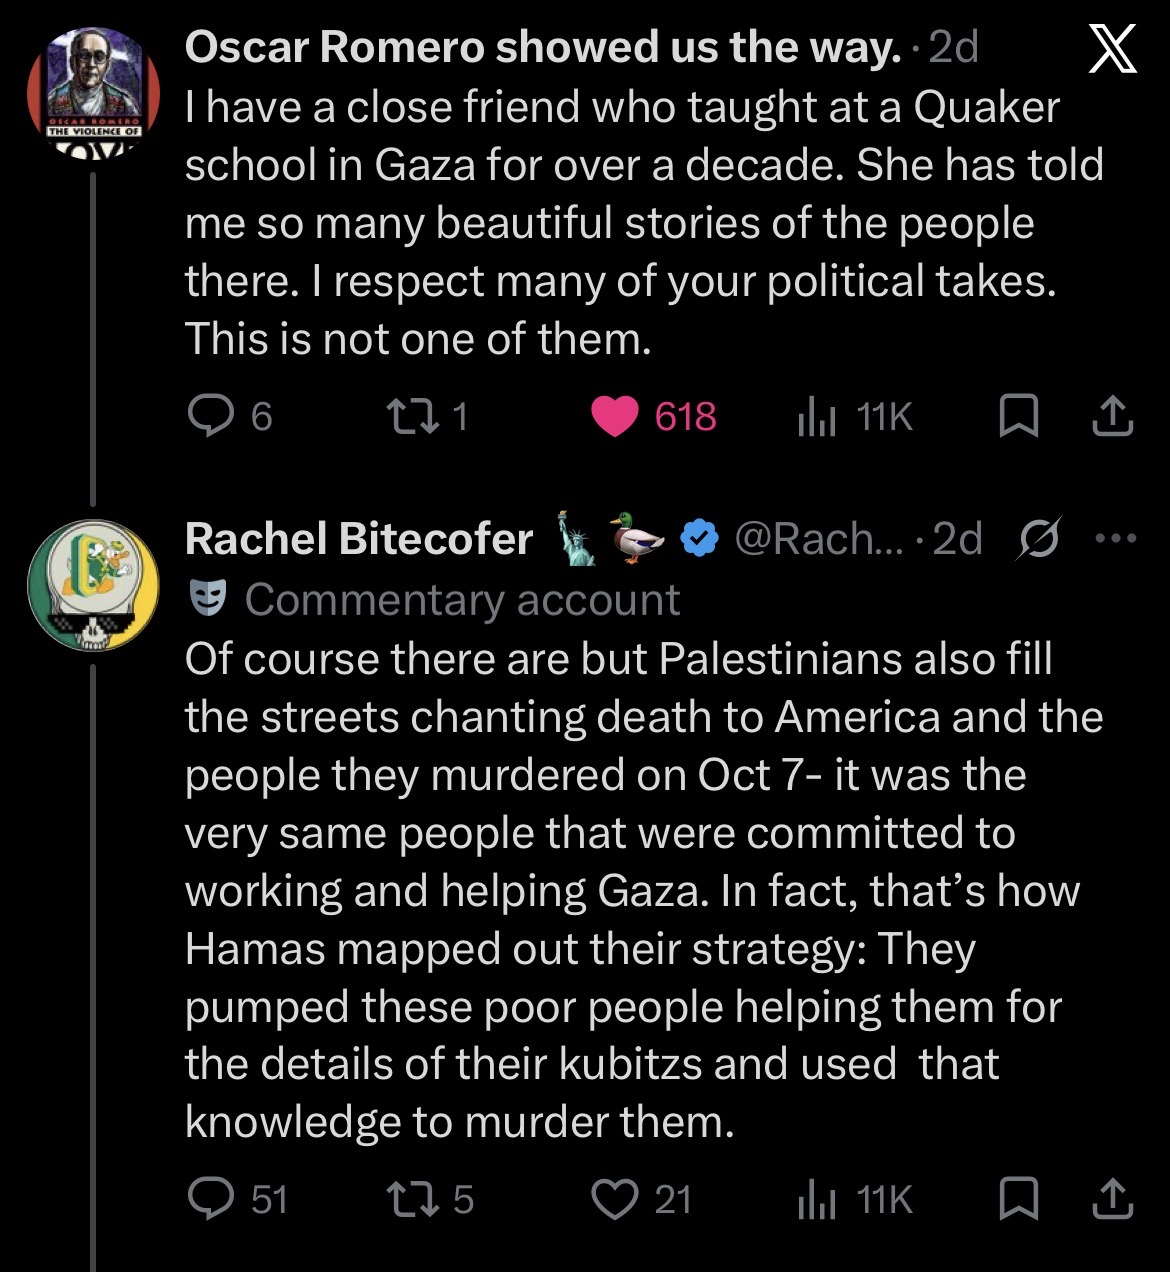The image size is (1170, 1272).
Task: View analytics for Oscar Romero's post
Action: [855, 417]
